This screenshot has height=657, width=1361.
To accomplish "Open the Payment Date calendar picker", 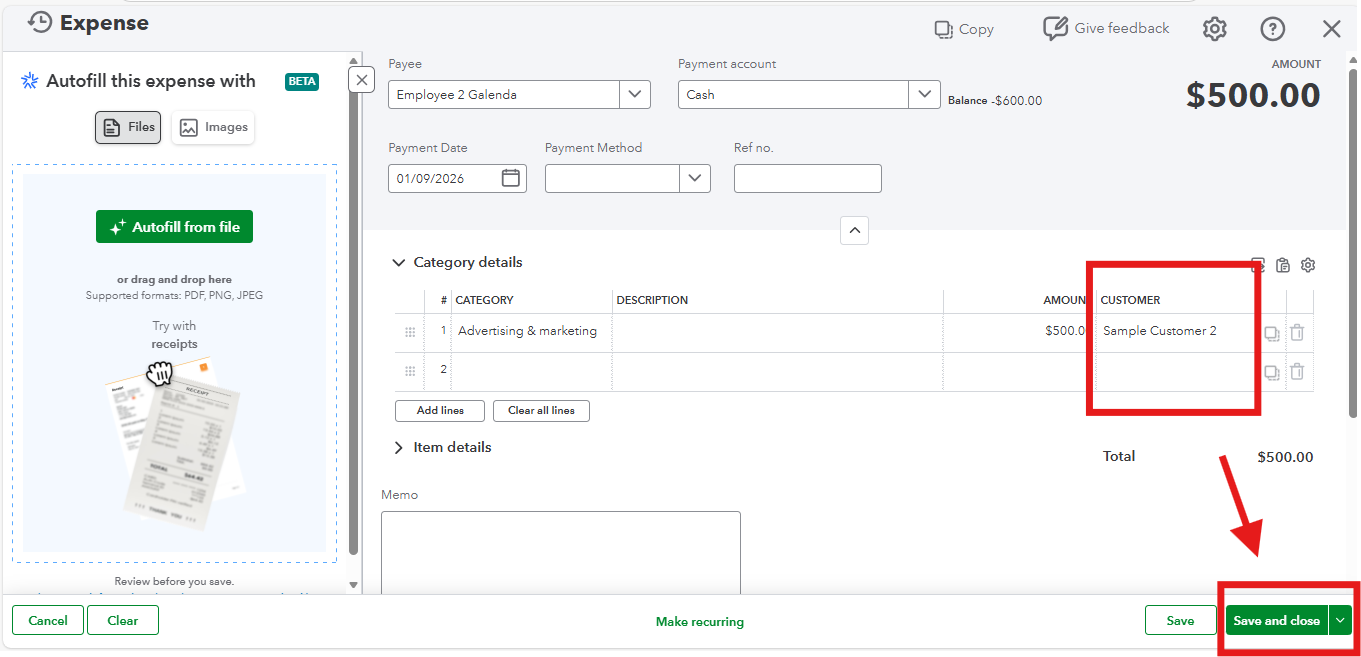I will pos(510,179).
